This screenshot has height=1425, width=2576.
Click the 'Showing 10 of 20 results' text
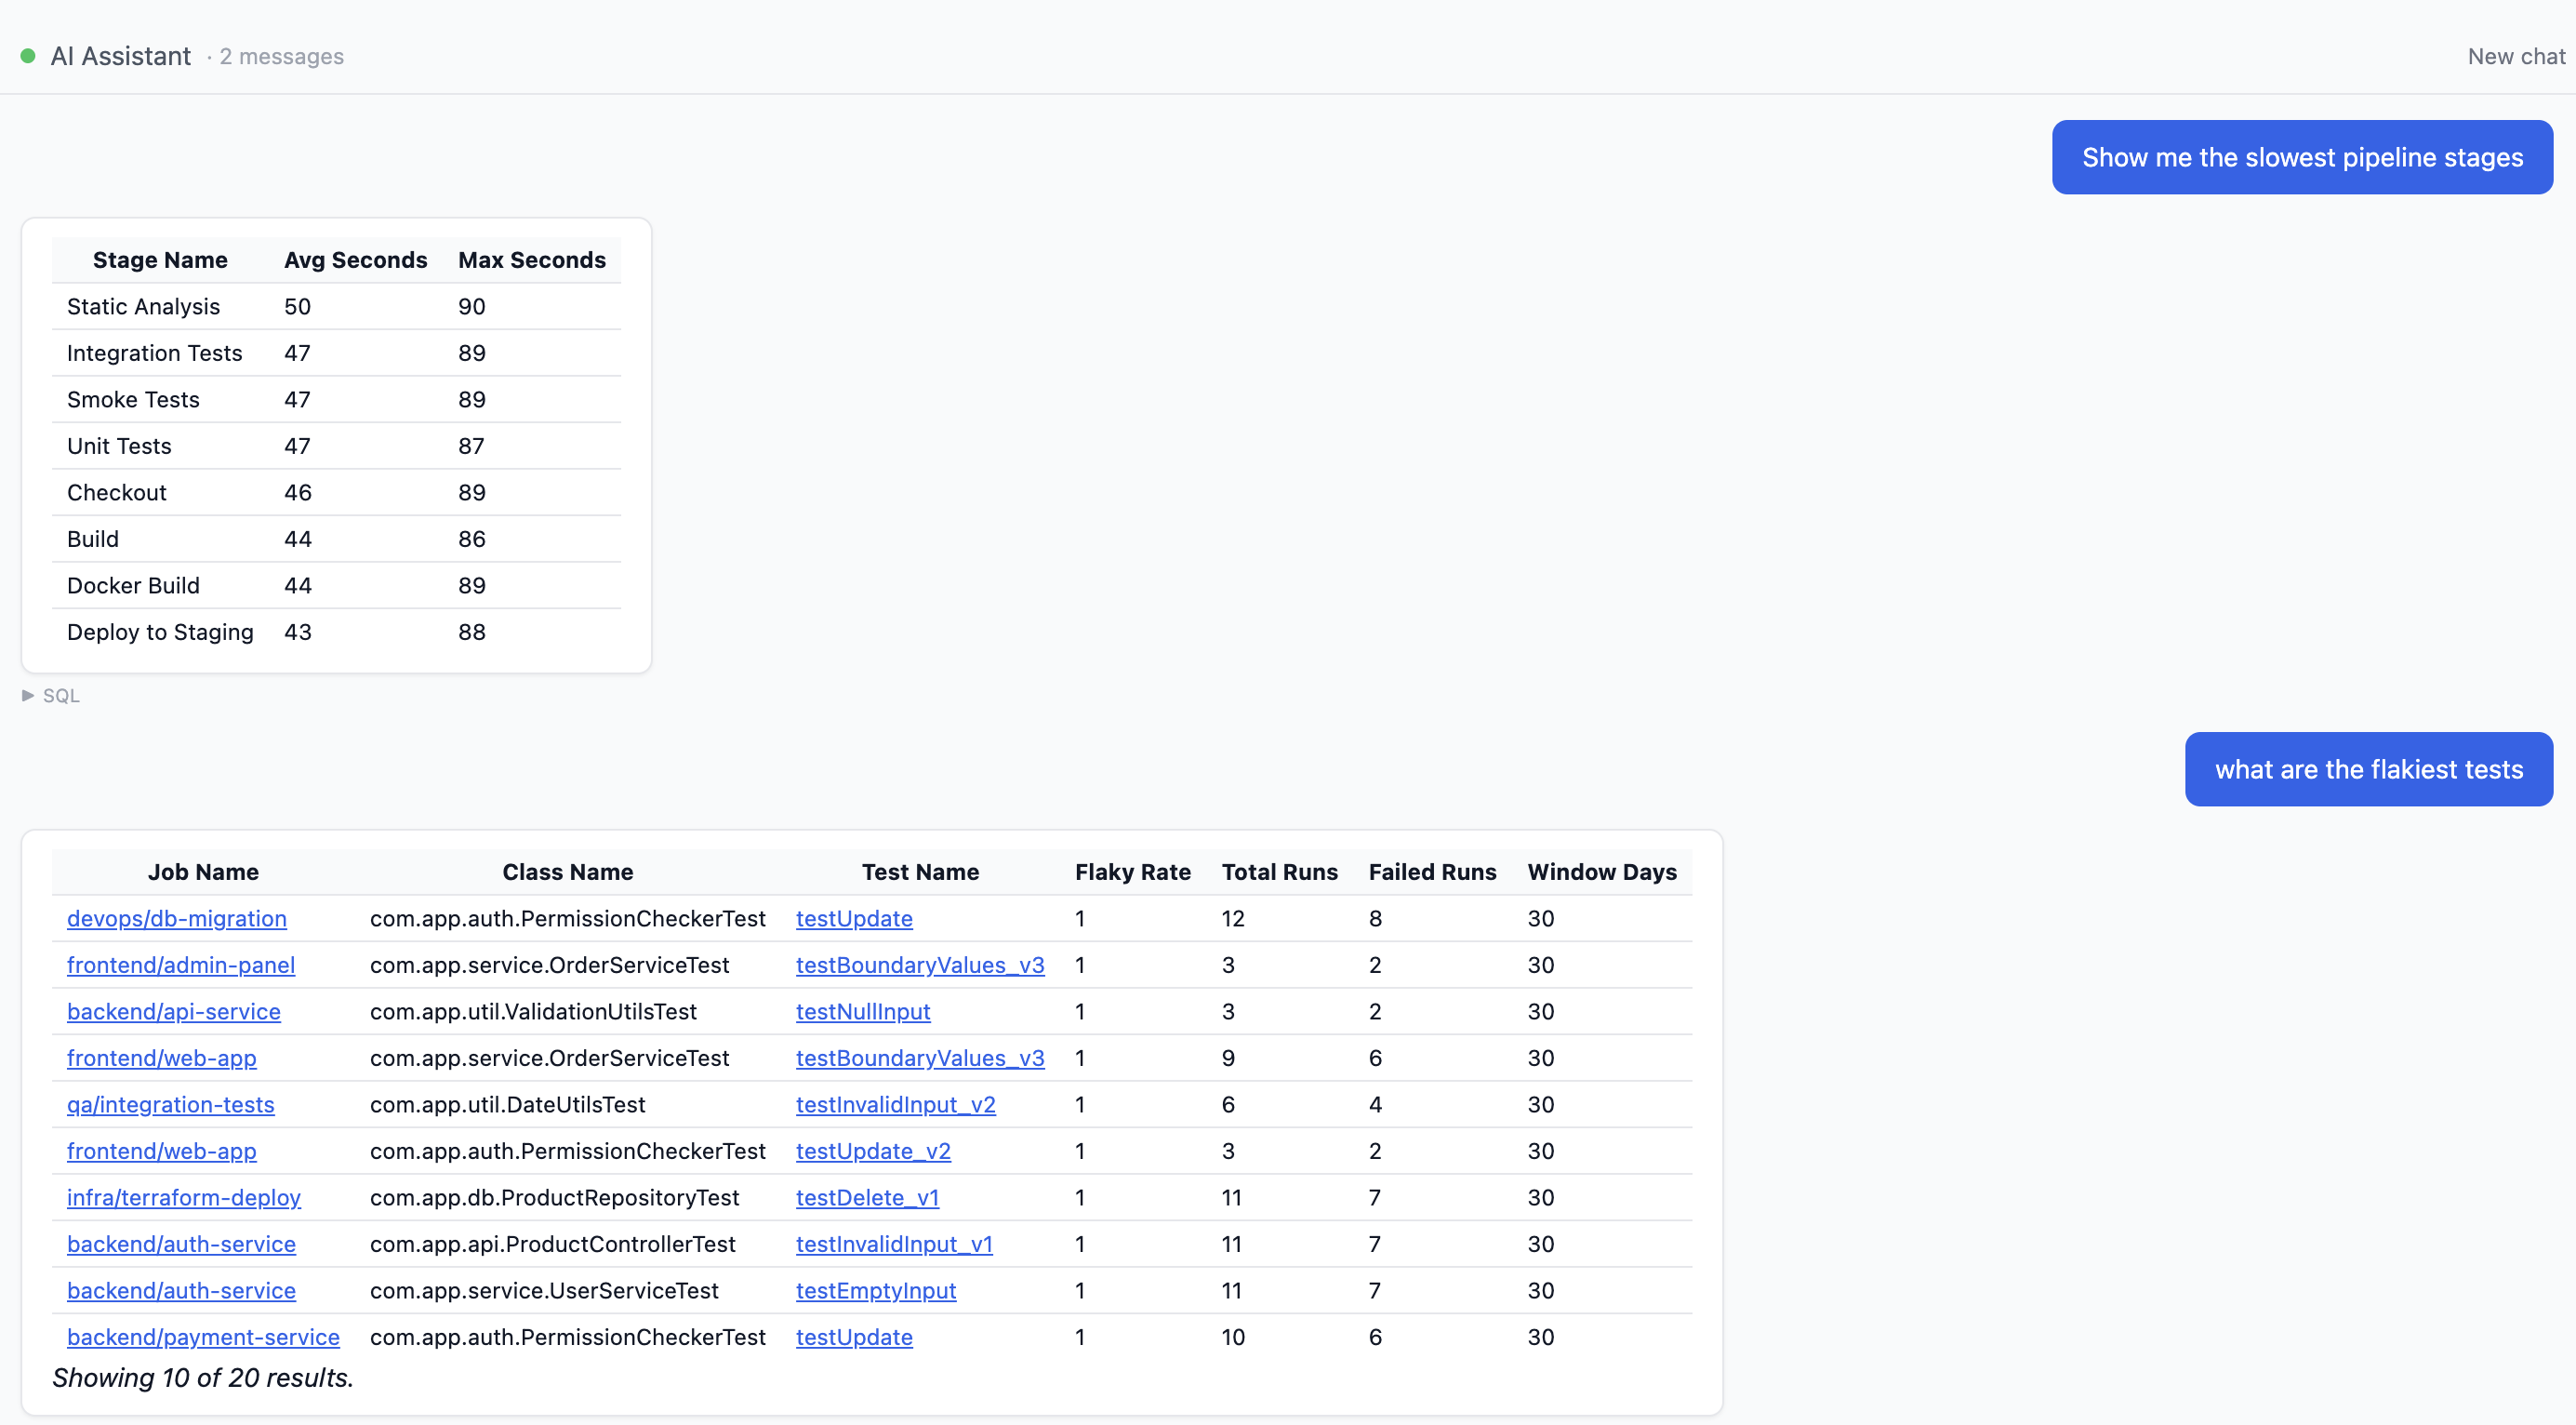pyautogui.click(x=203, y=1377)
